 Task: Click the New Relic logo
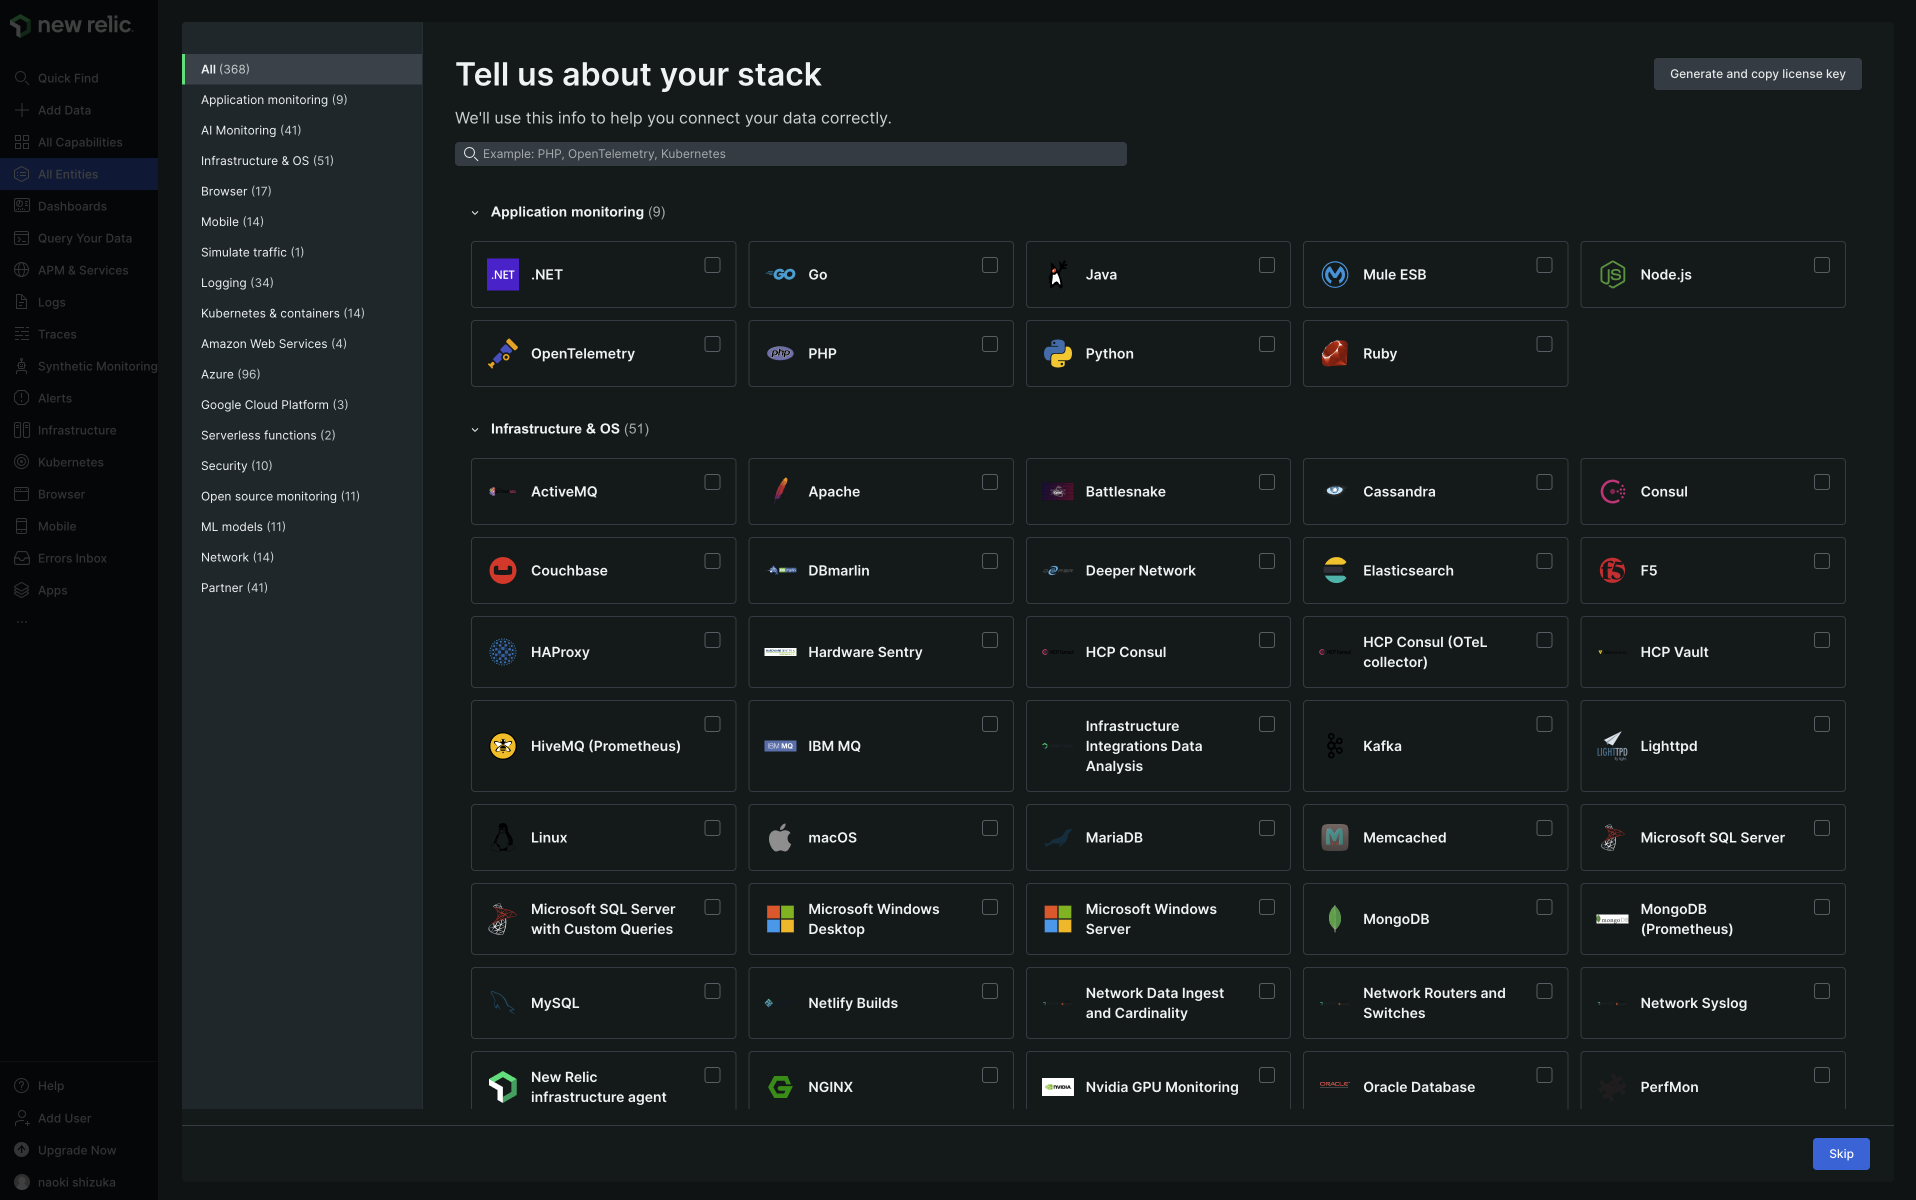[72, 25]
